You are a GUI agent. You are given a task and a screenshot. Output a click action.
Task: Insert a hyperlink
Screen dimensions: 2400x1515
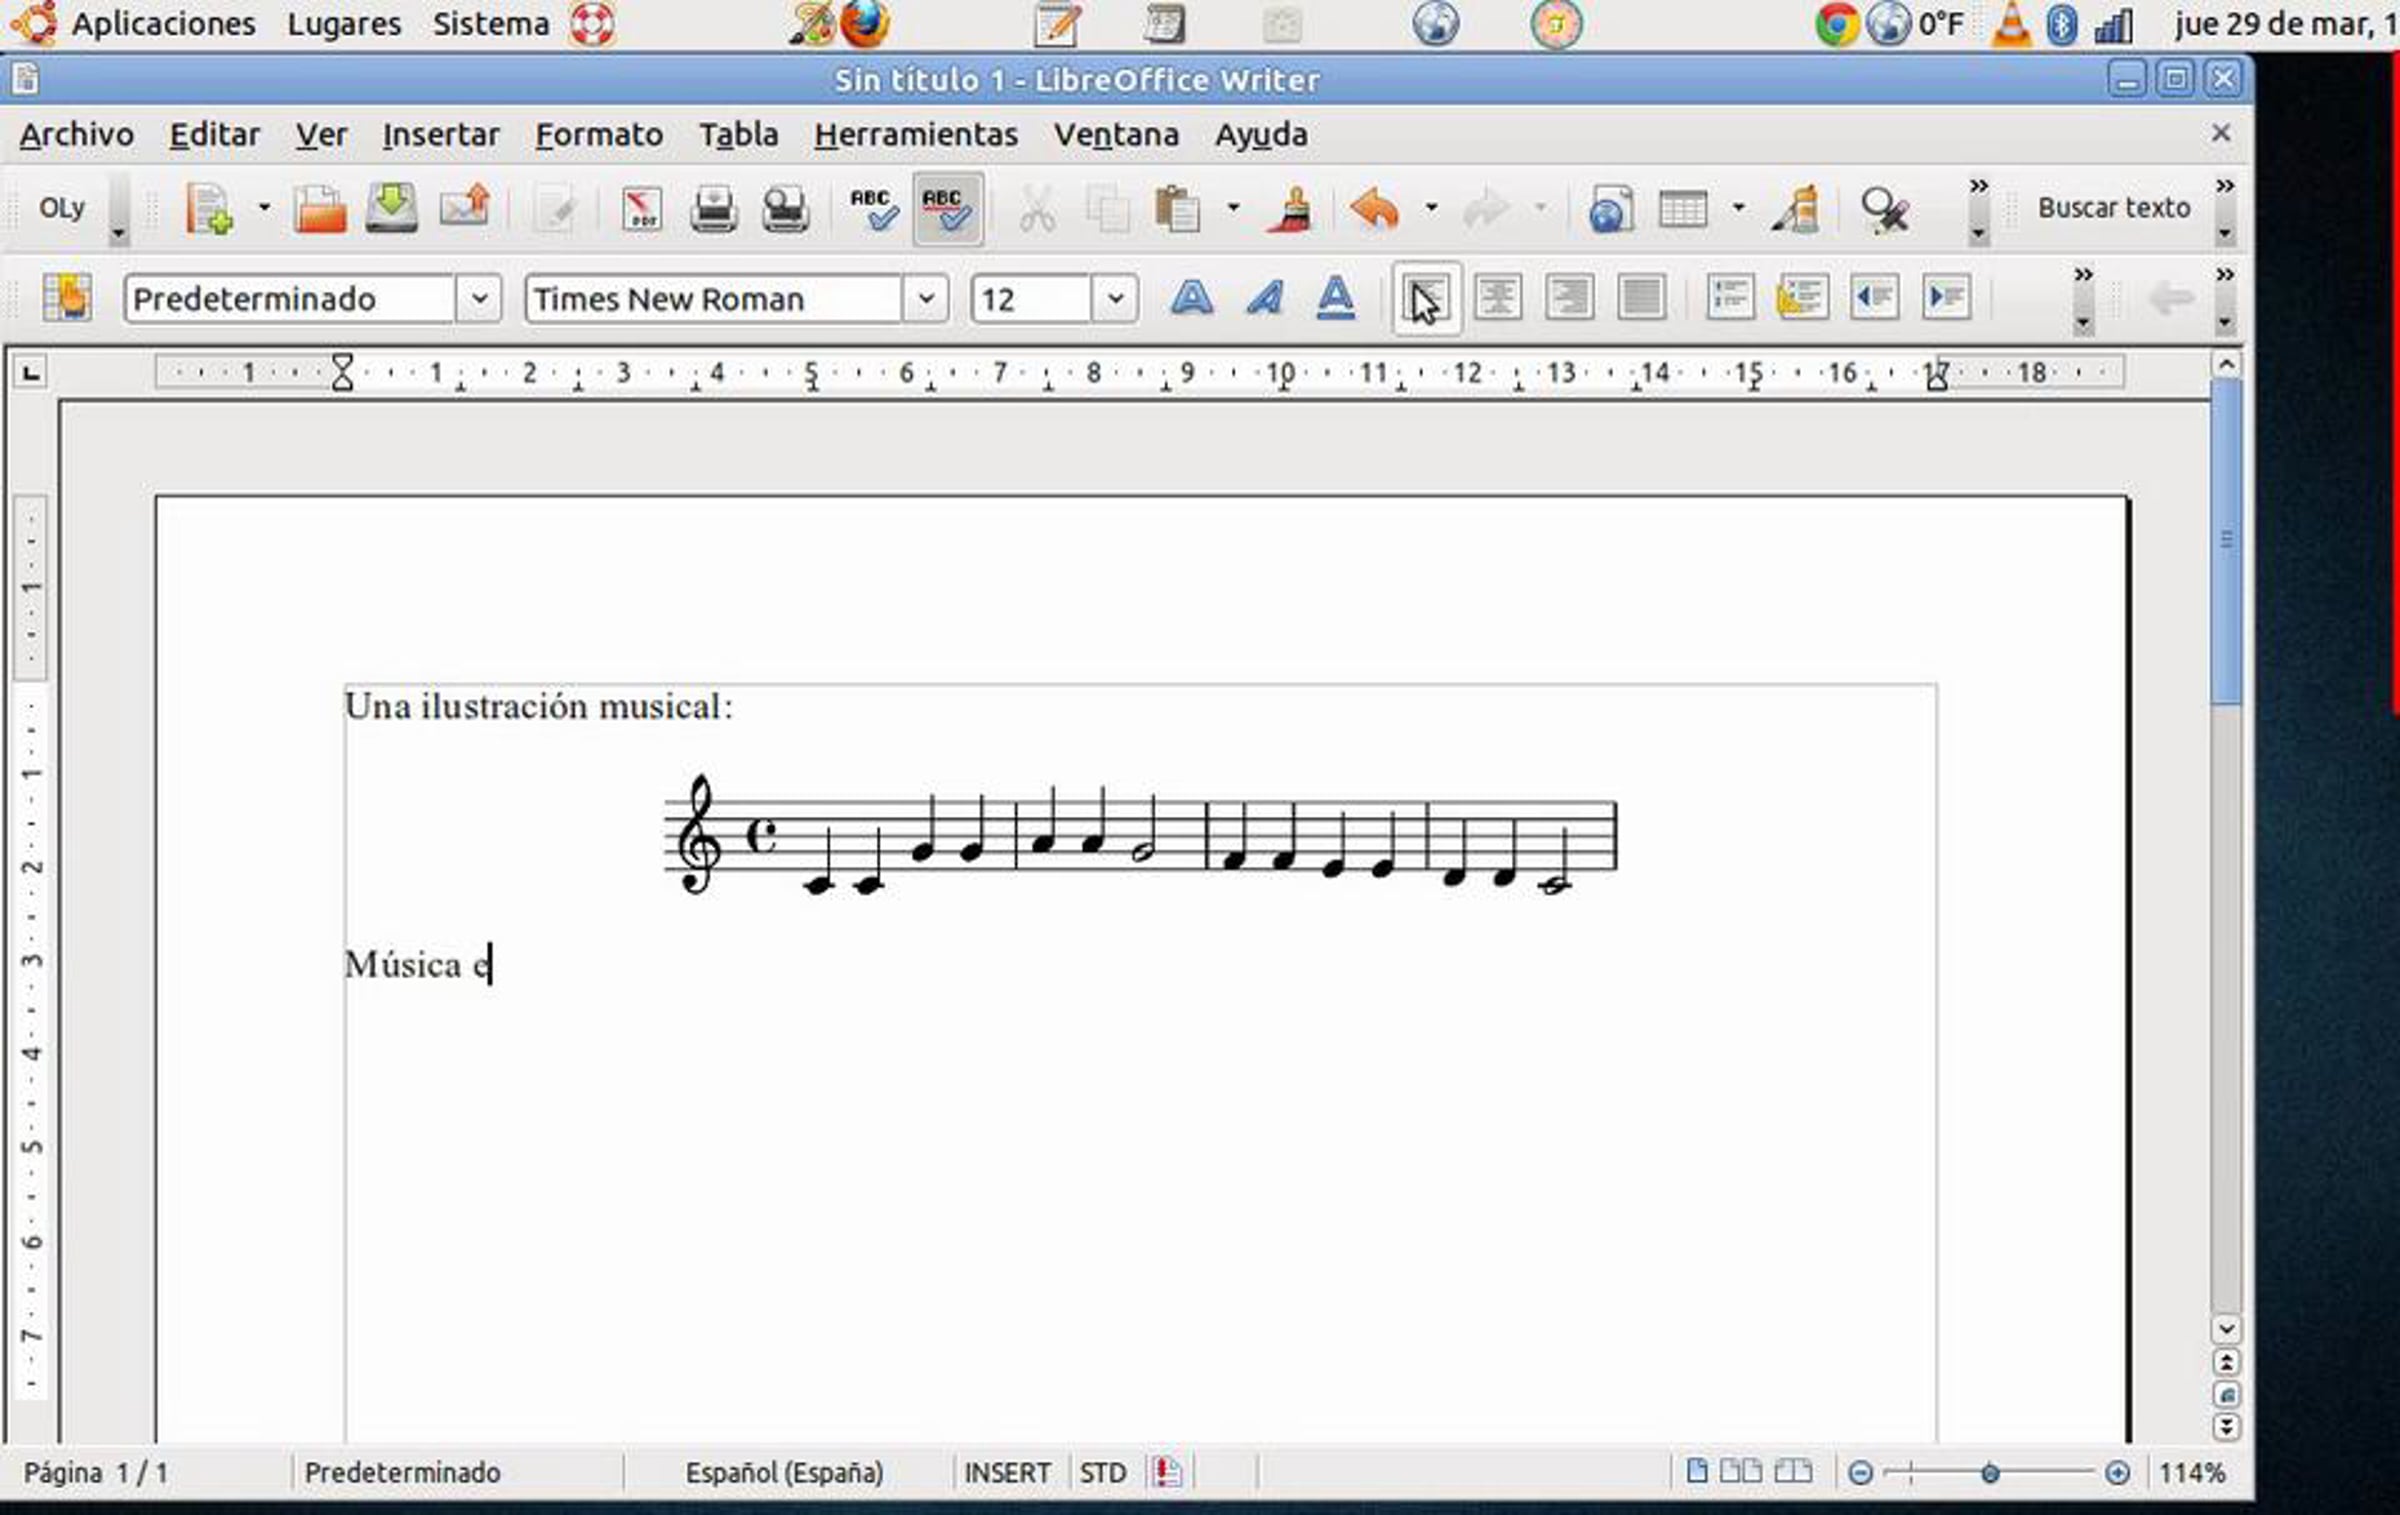coord(1611,209)
